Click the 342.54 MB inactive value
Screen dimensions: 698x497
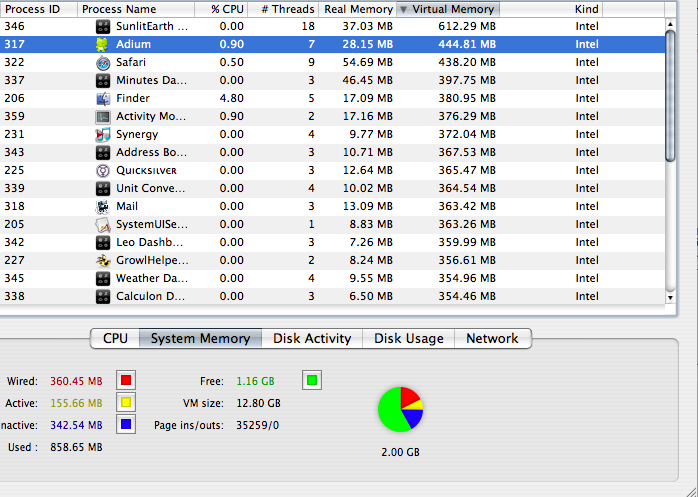click(76, 425)
